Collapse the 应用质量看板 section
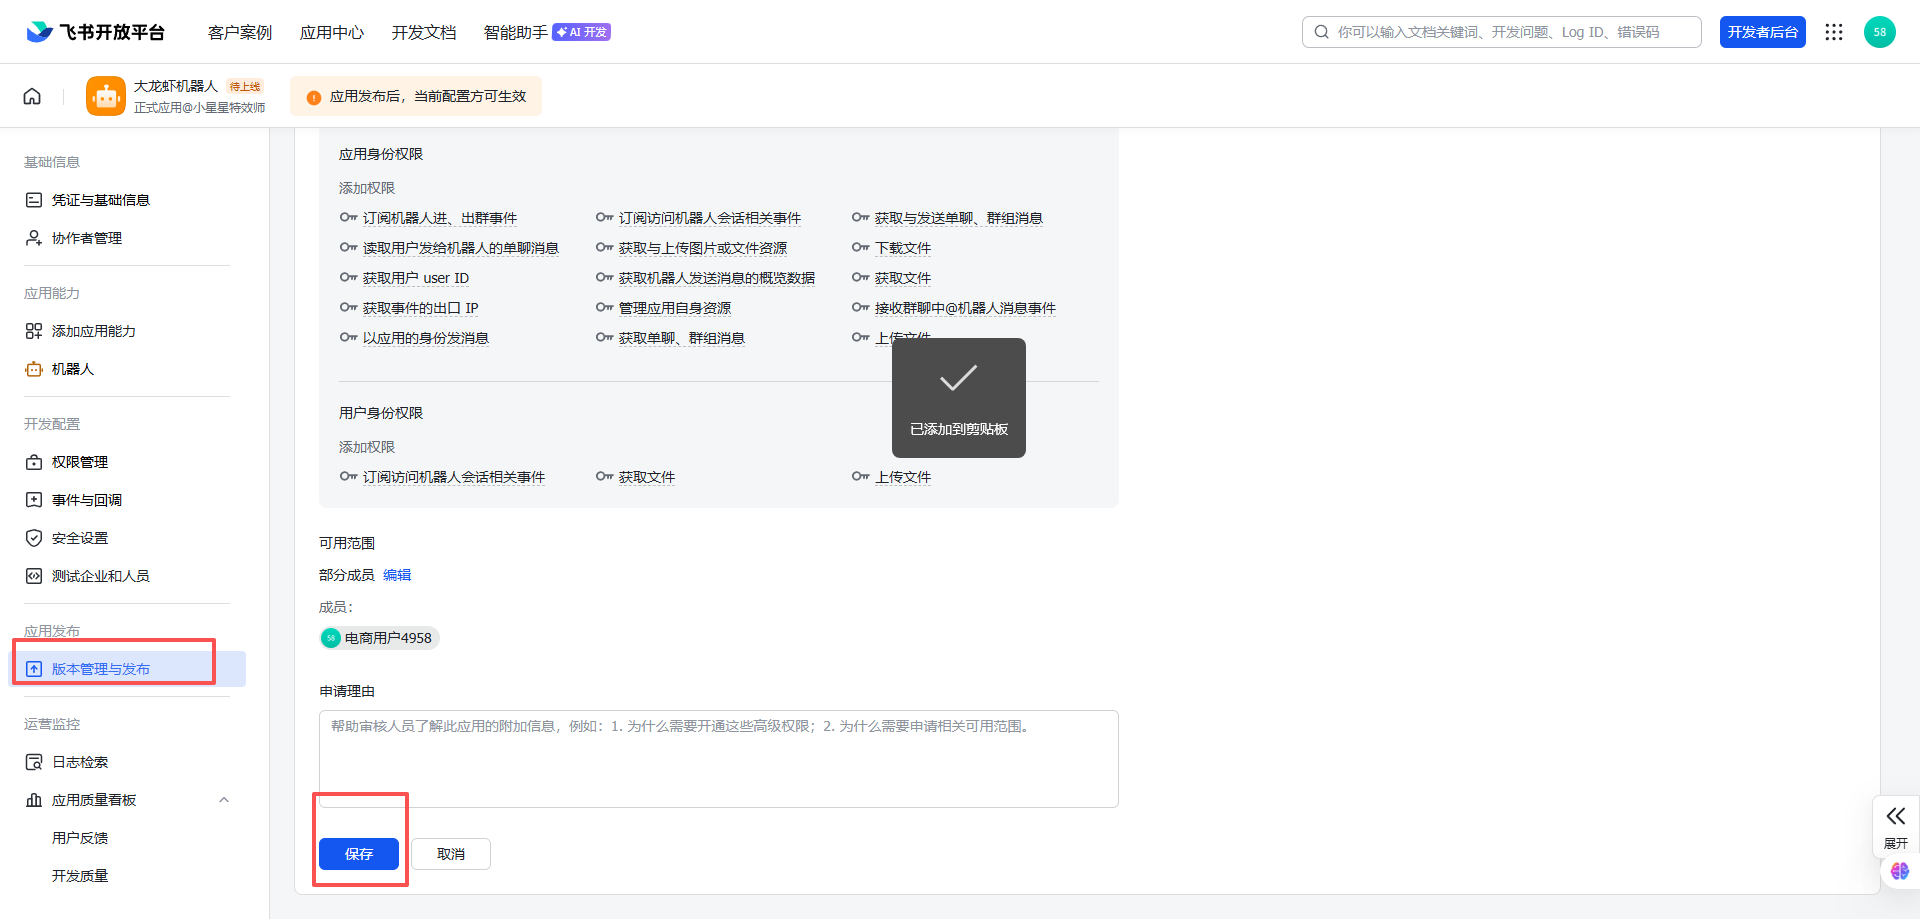1920x919 pixels. tap(224, 800)
